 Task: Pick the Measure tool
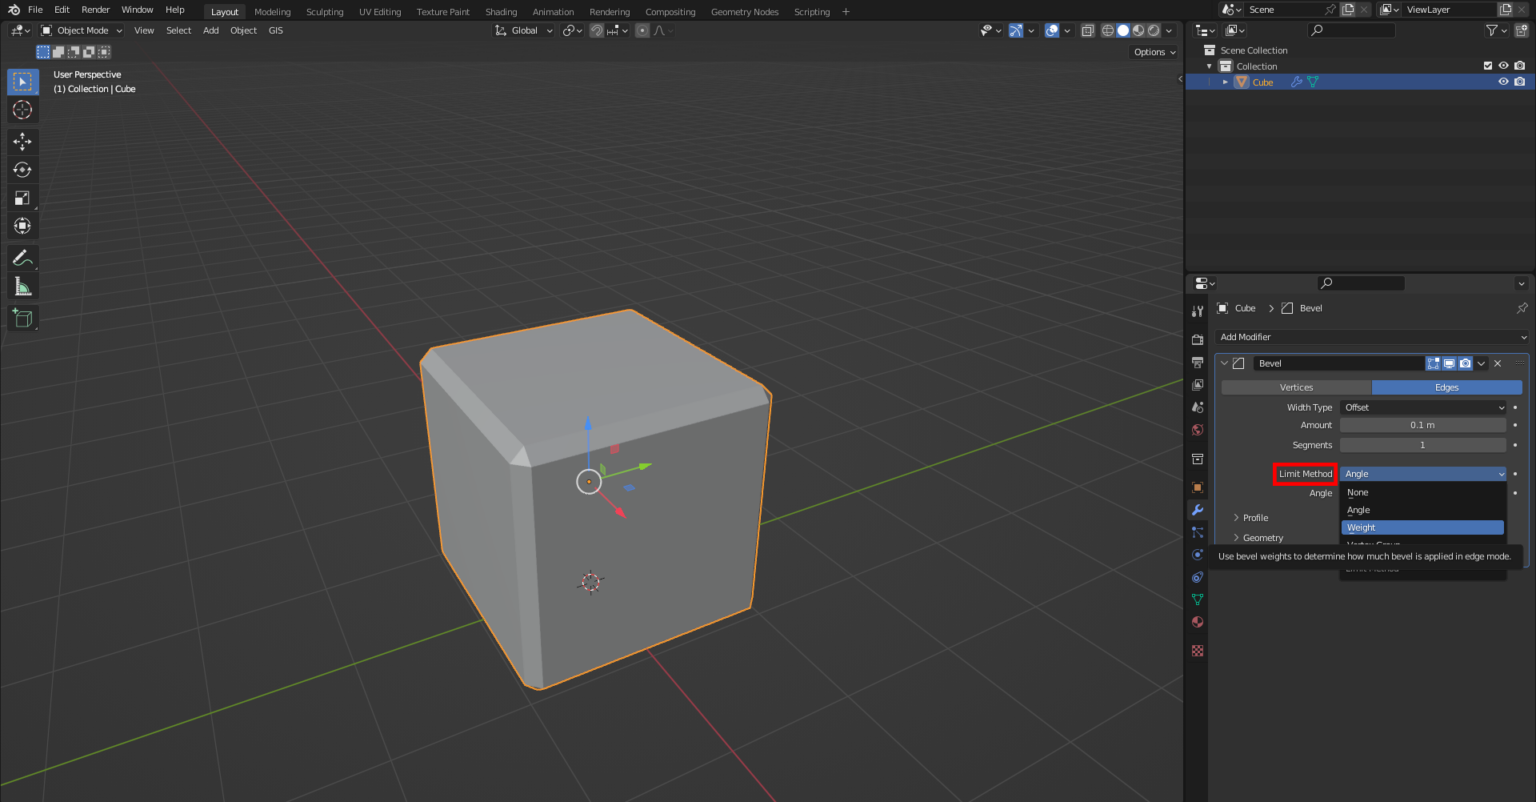(22, 286)
